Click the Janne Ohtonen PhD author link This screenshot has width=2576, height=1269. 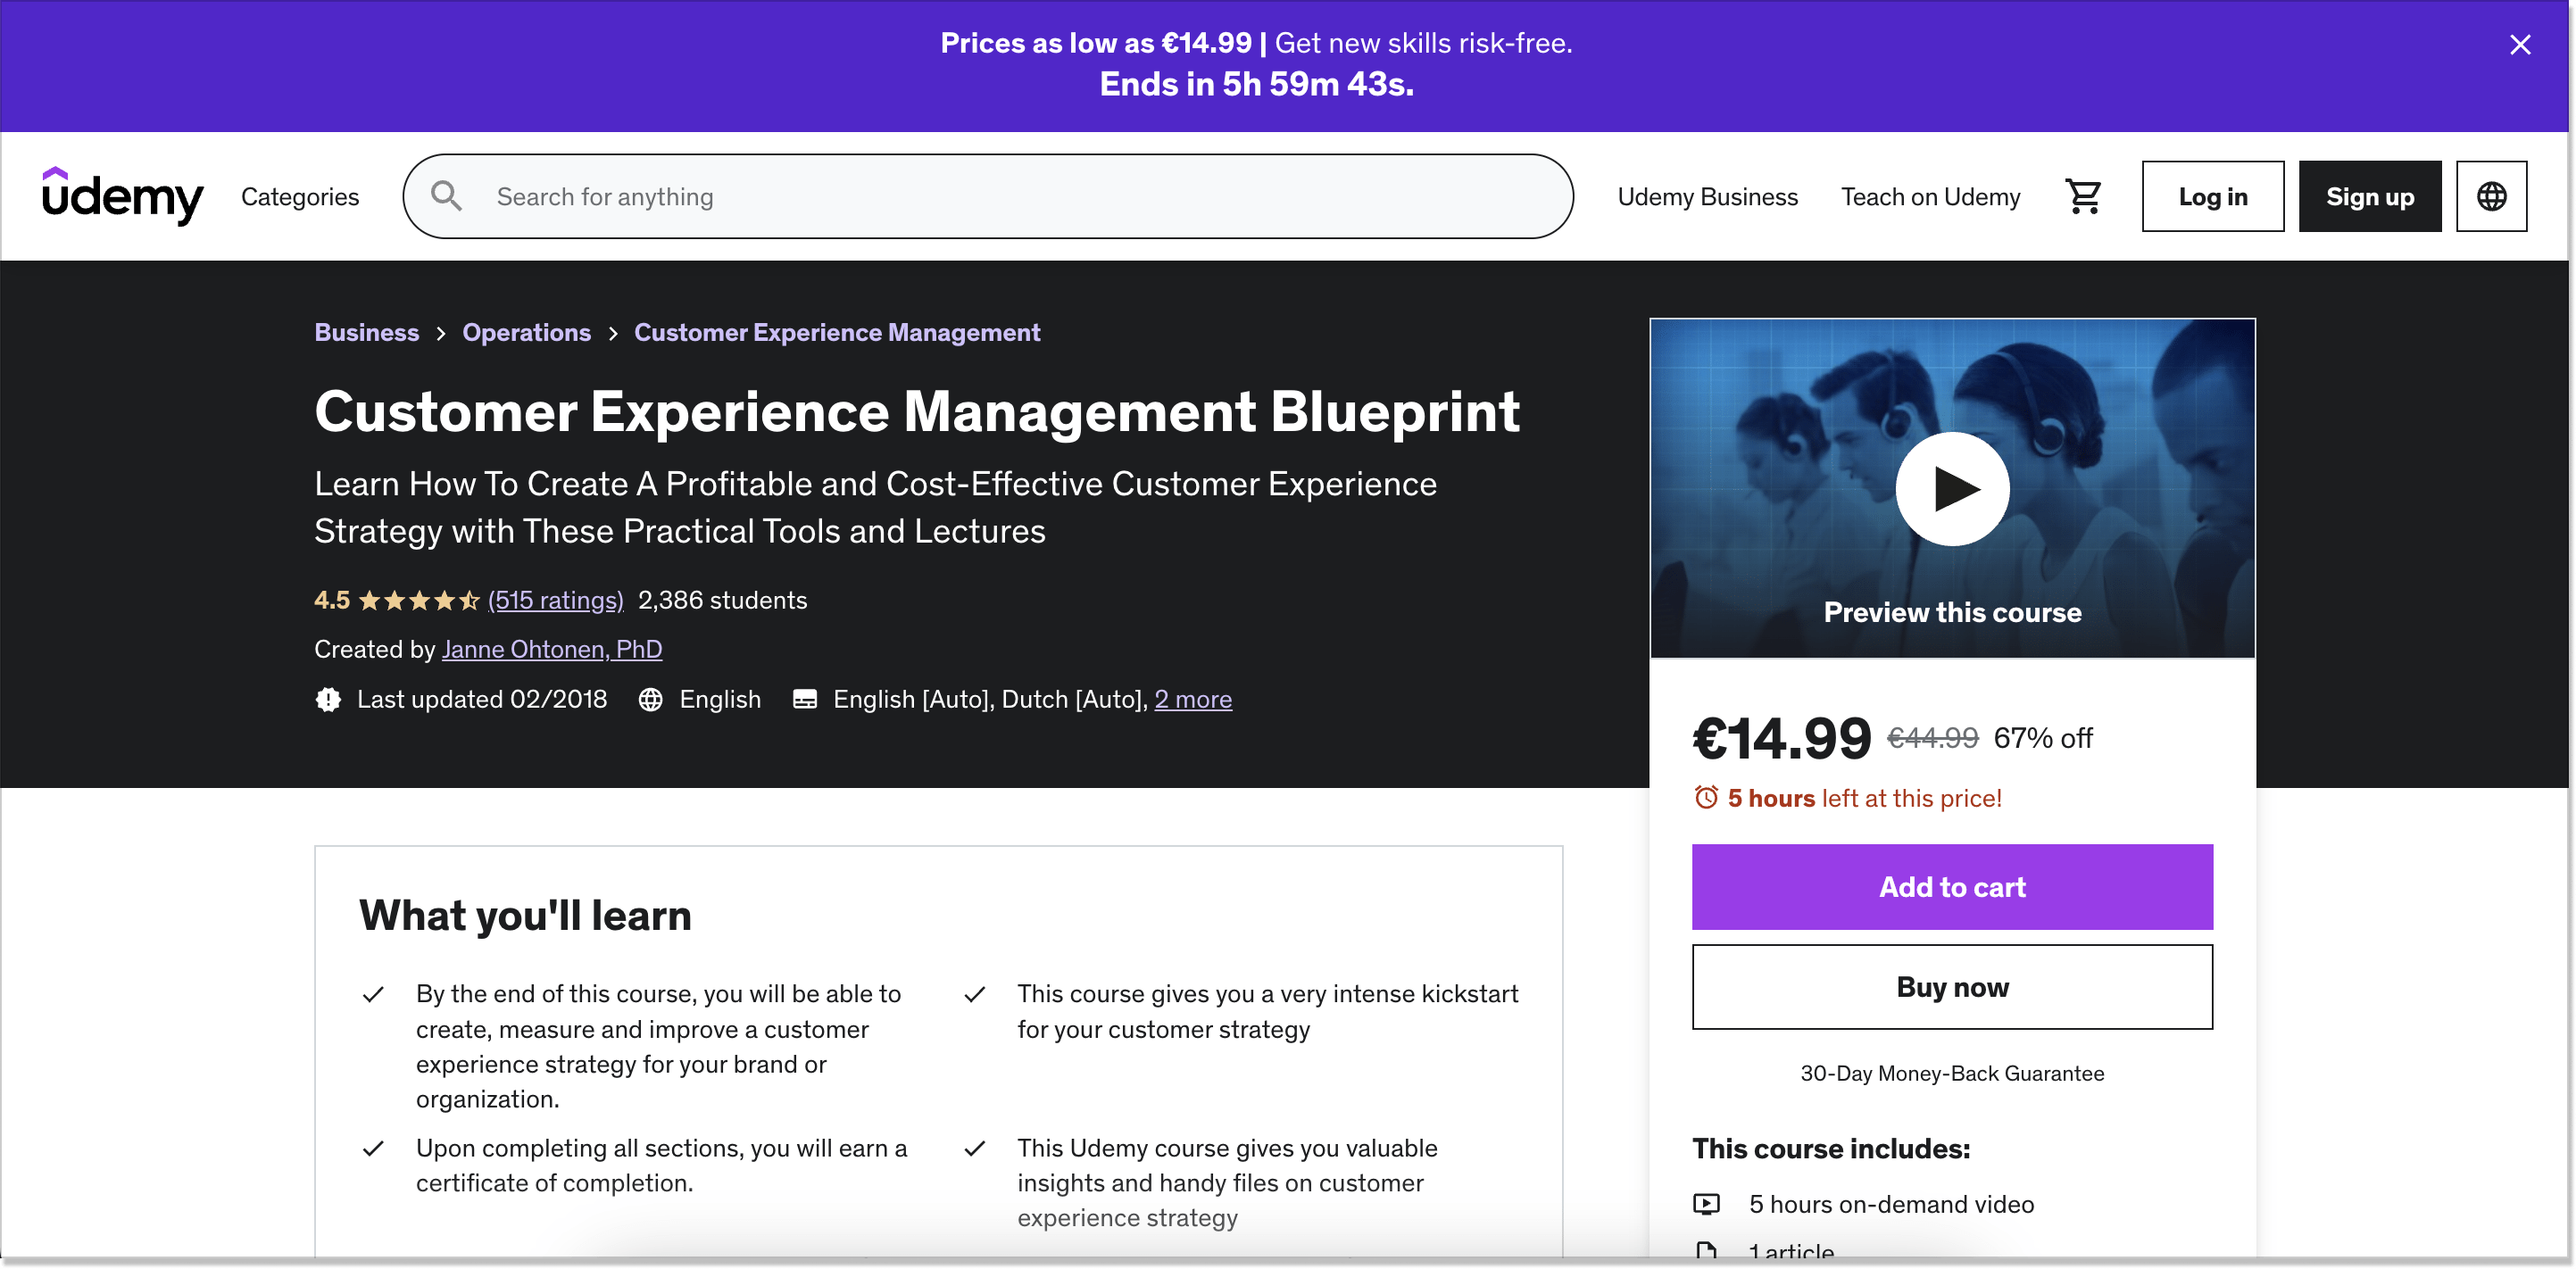(552, 647)
